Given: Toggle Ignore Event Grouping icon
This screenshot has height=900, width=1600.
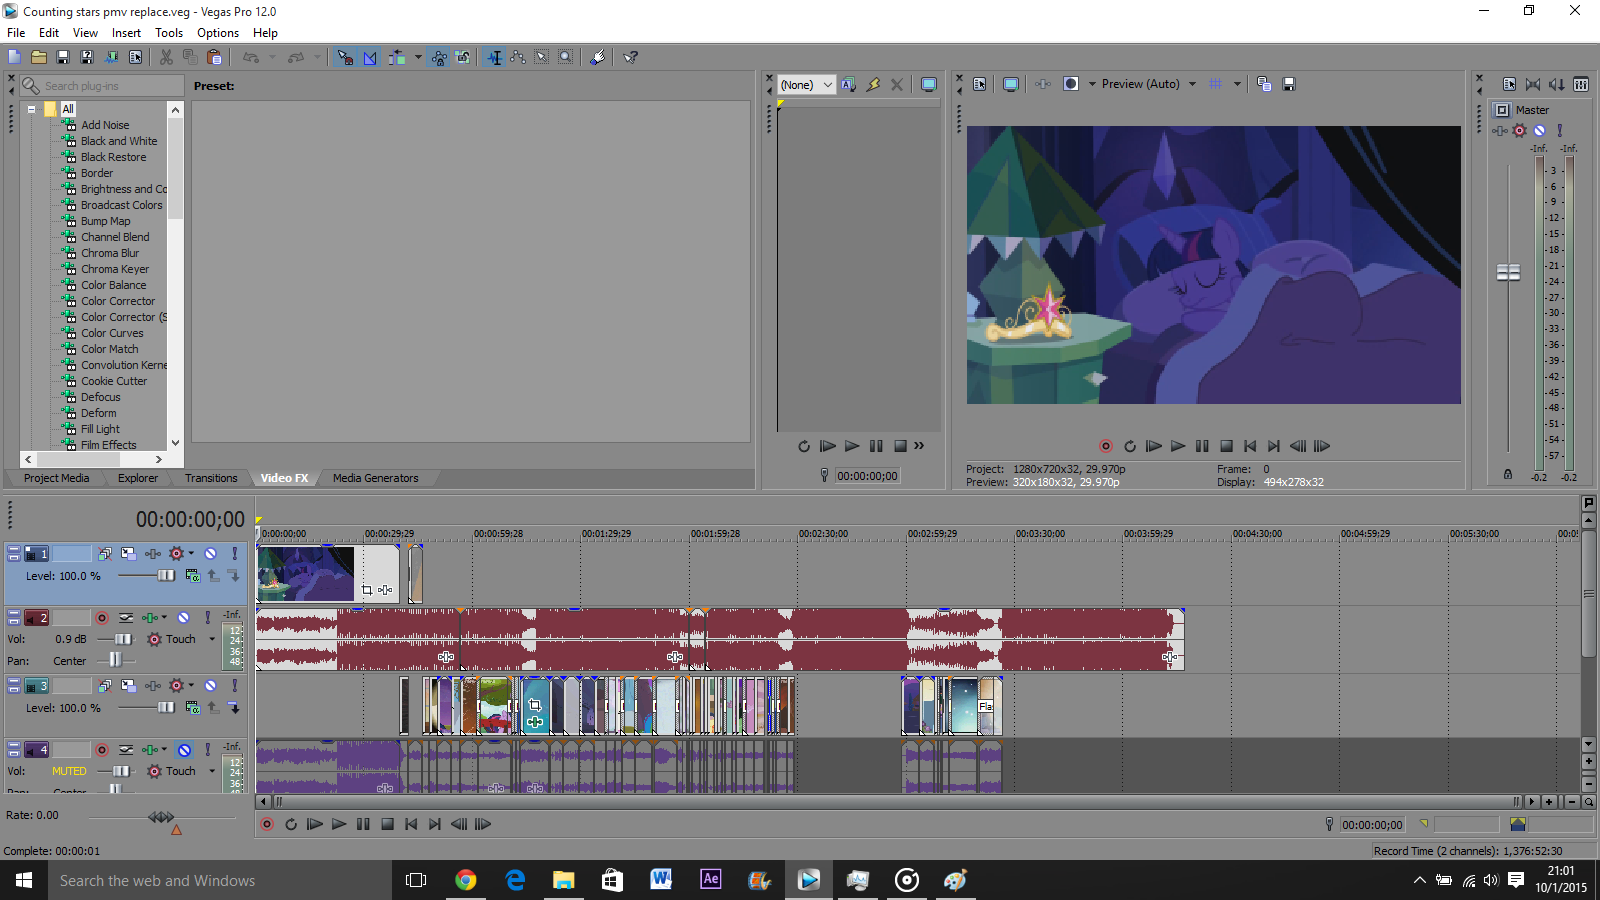Looking at the screenshot, I should 463,57.
